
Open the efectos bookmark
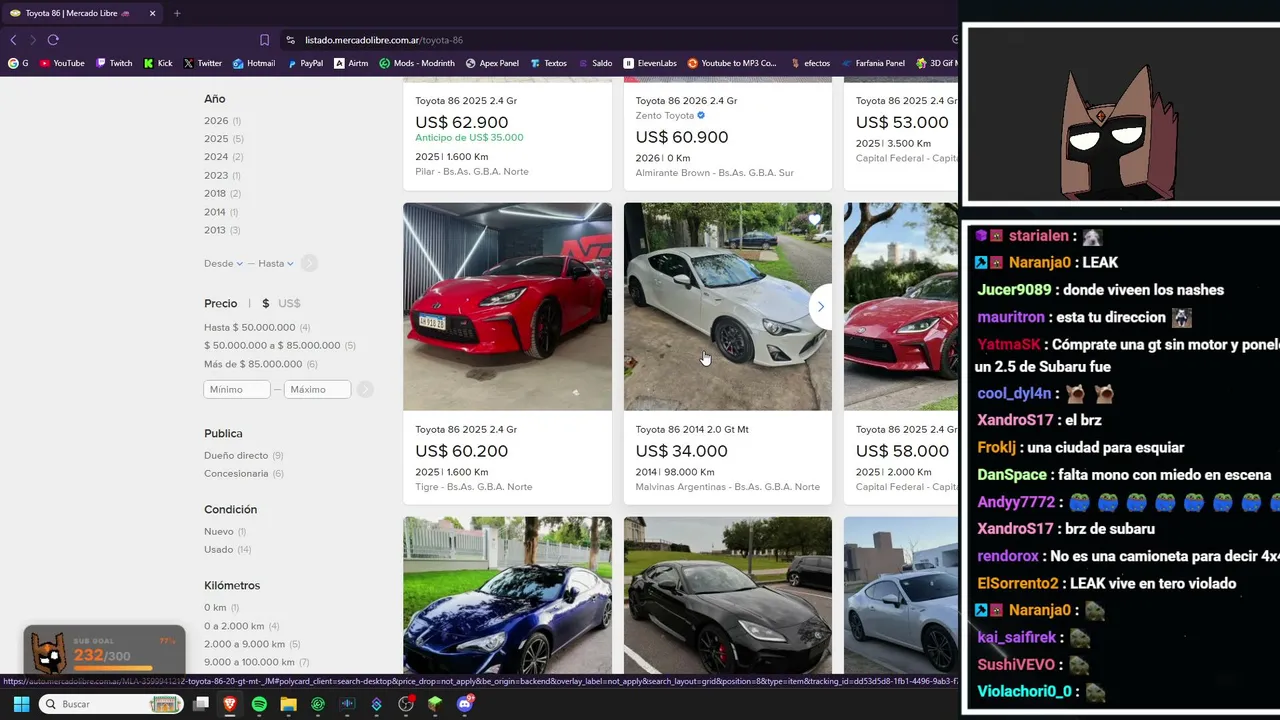pos(810,63)
